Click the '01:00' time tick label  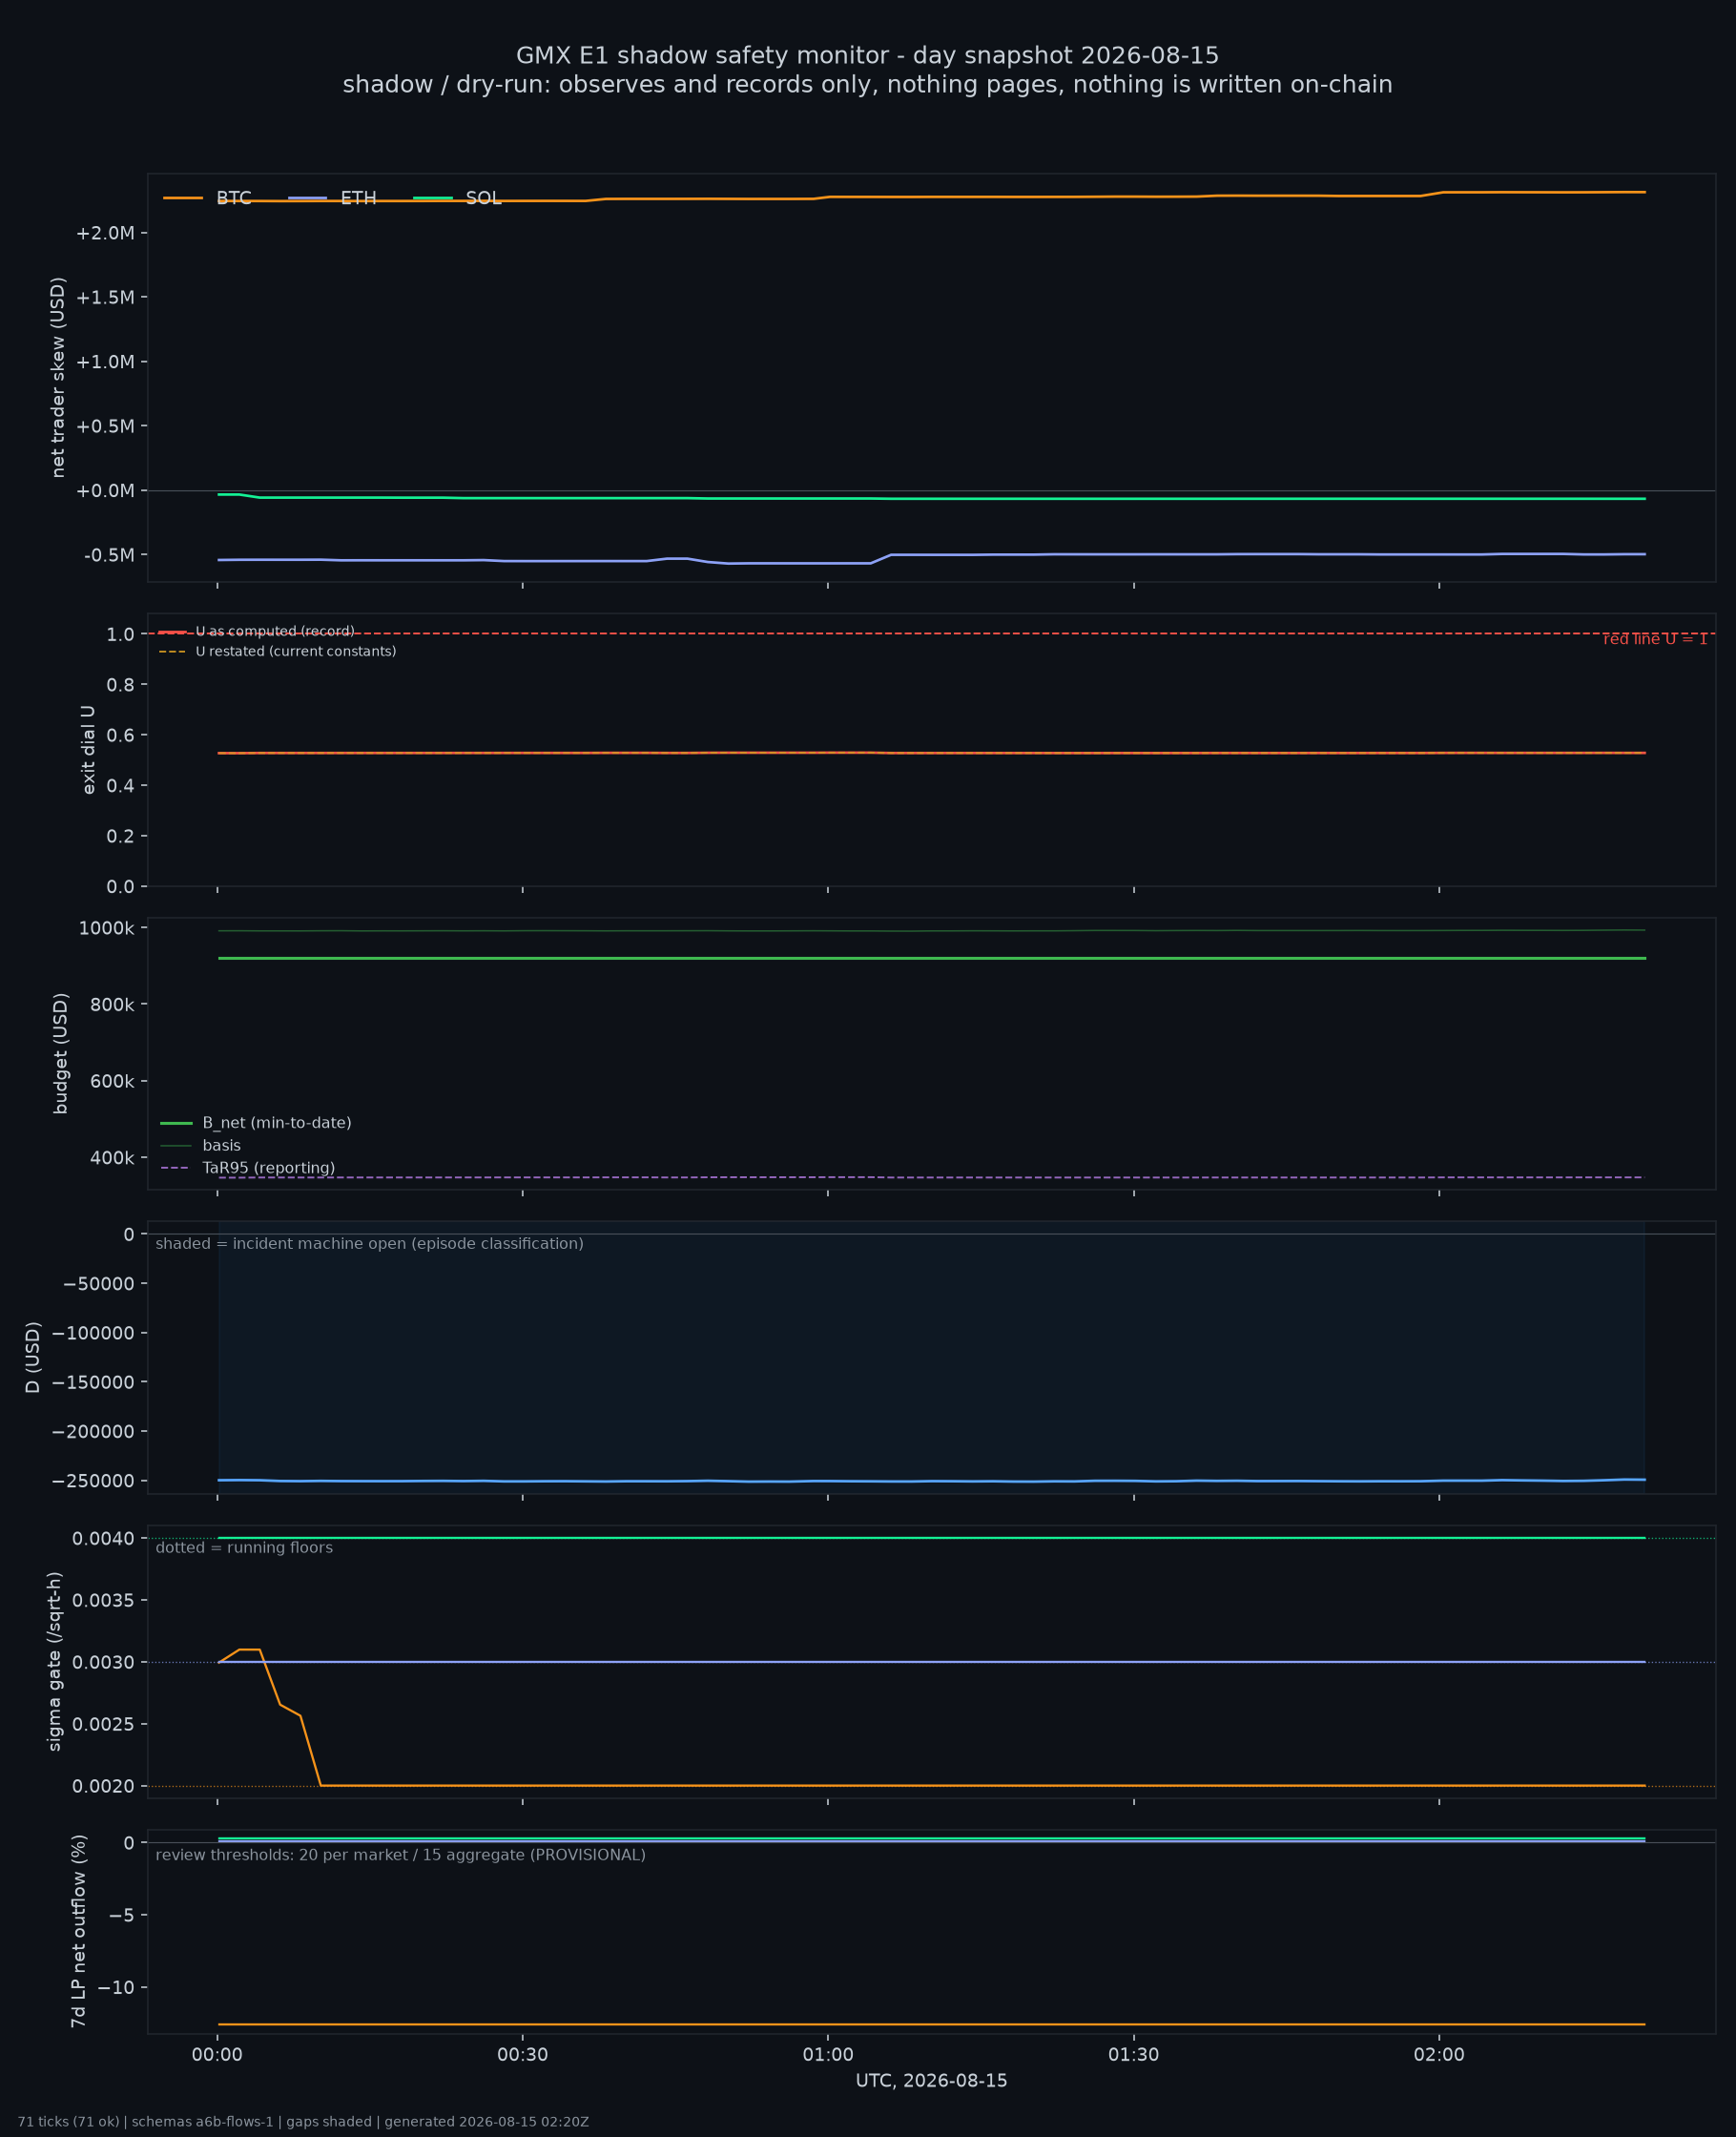click(x=828, y=2055)
